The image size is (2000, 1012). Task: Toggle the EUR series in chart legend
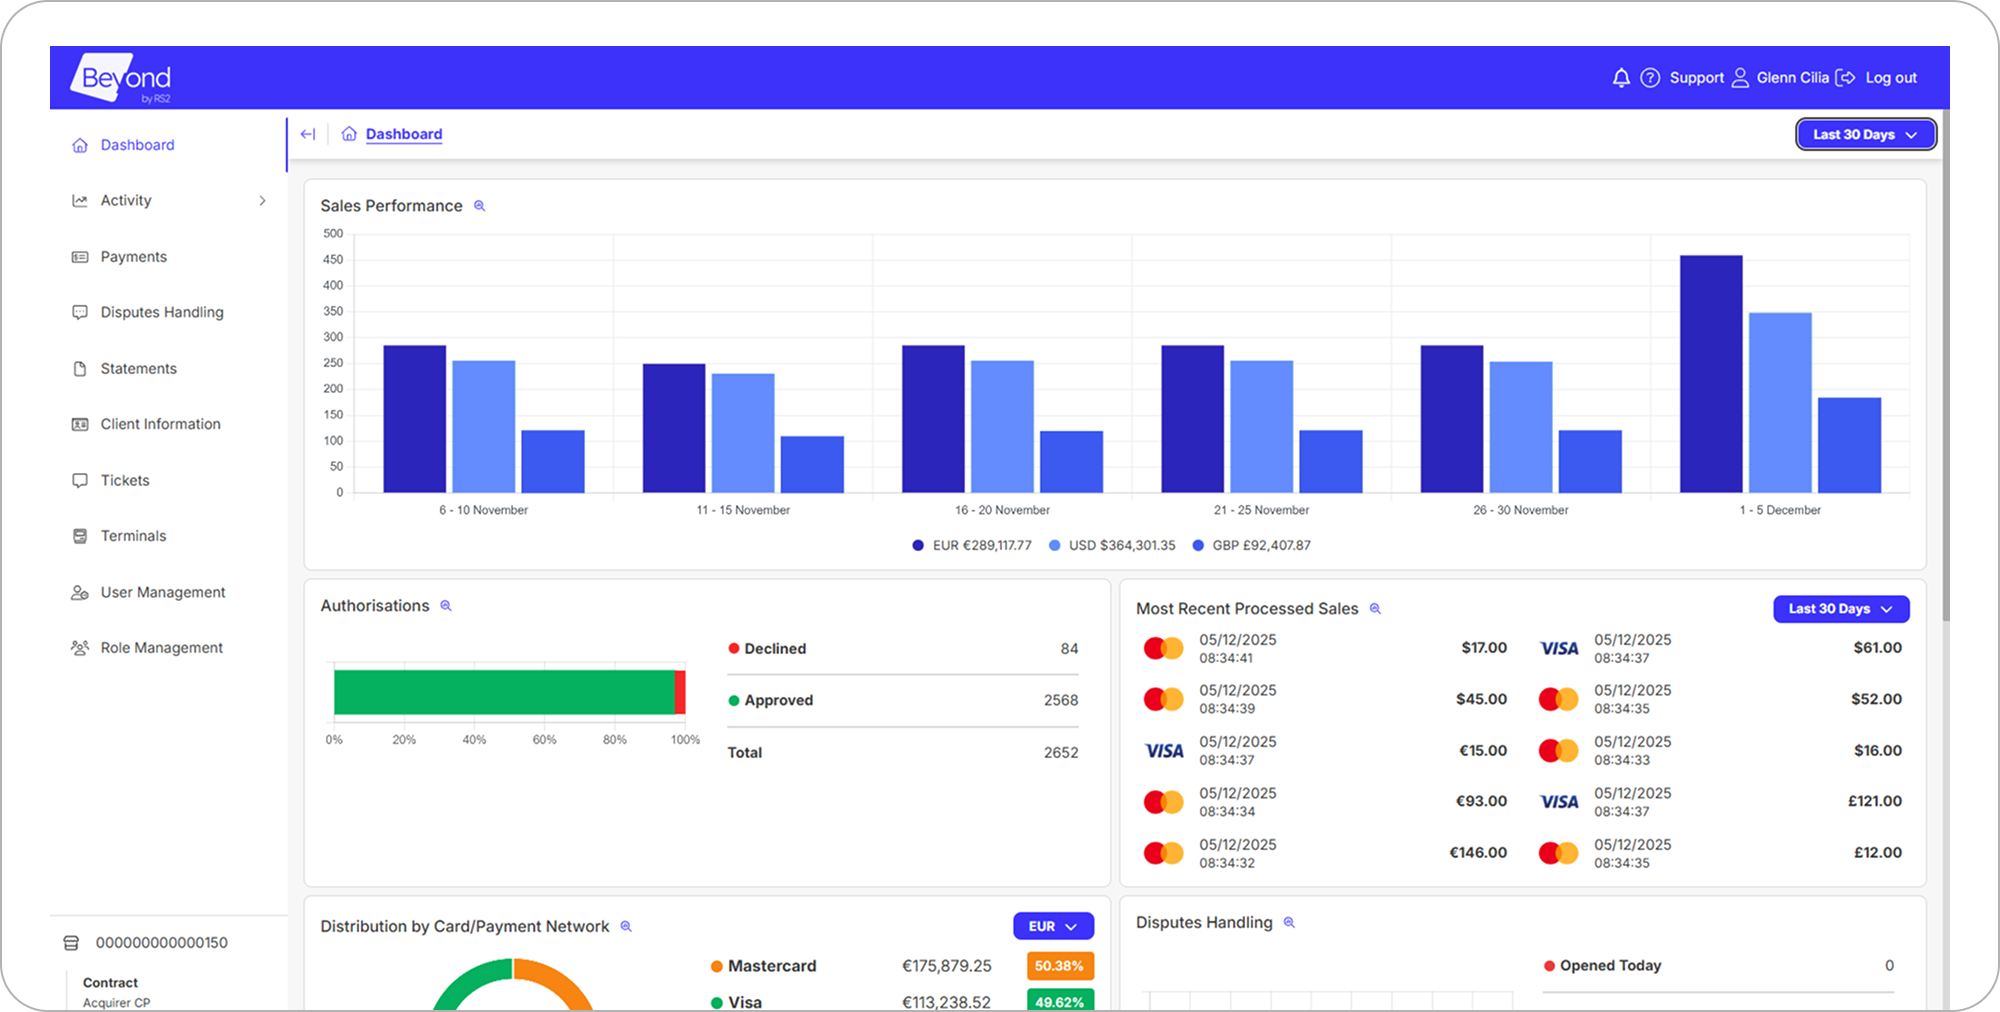[971, 546]
